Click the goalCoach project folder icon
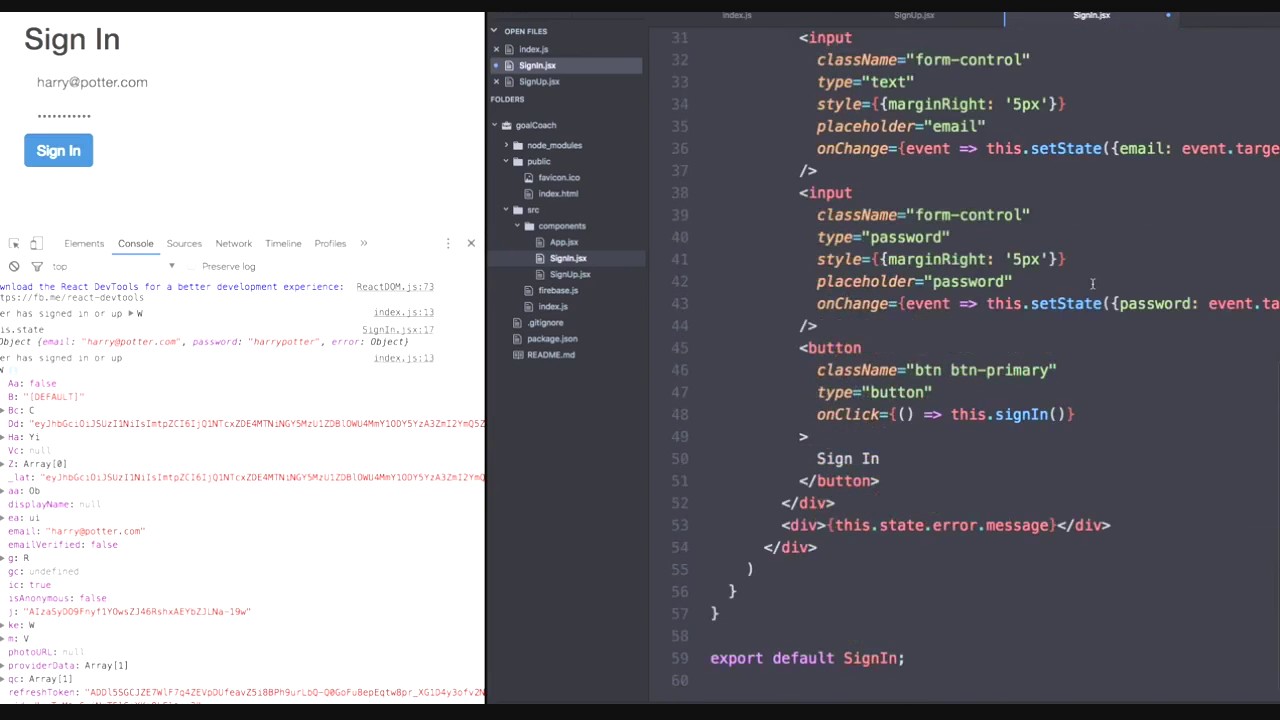Screen dimensions: 1280x720 [506, 125]
